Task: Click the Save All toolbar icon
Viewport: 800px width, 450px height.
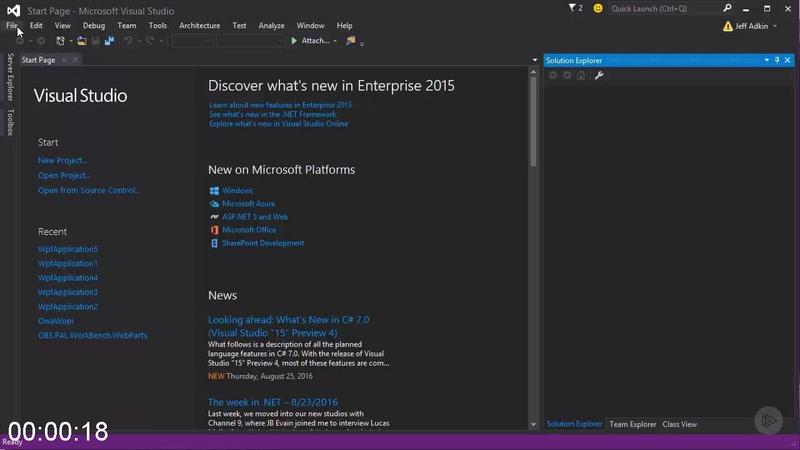Action: pyautogui.click(x=109, y=41)
